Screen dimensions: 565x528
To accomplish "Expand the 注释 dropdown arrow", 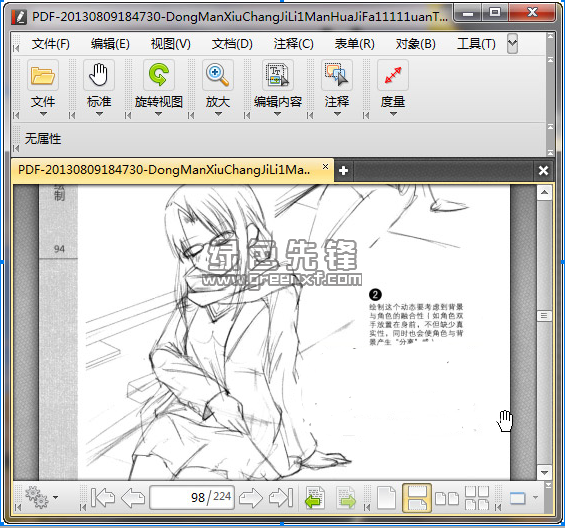I will pyautogui.click(x=337, y=114).
